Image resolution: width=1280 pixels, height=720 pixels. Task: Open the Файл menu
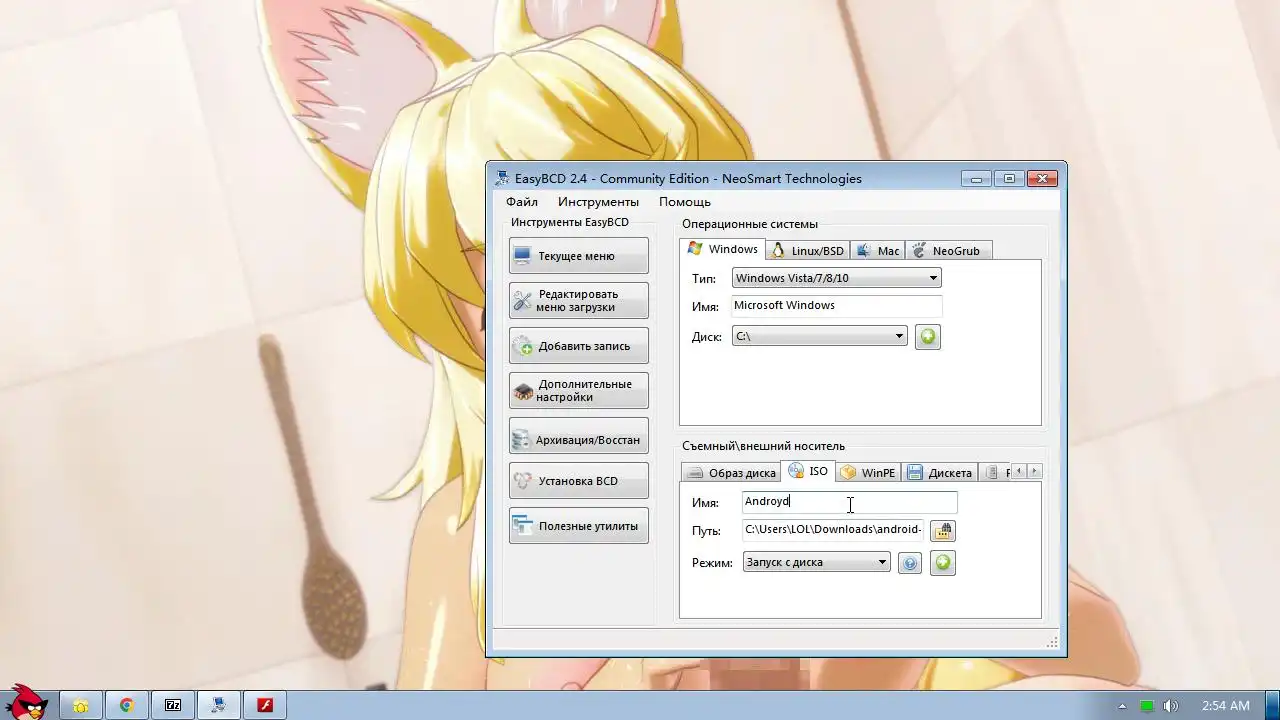pos(521,202)
